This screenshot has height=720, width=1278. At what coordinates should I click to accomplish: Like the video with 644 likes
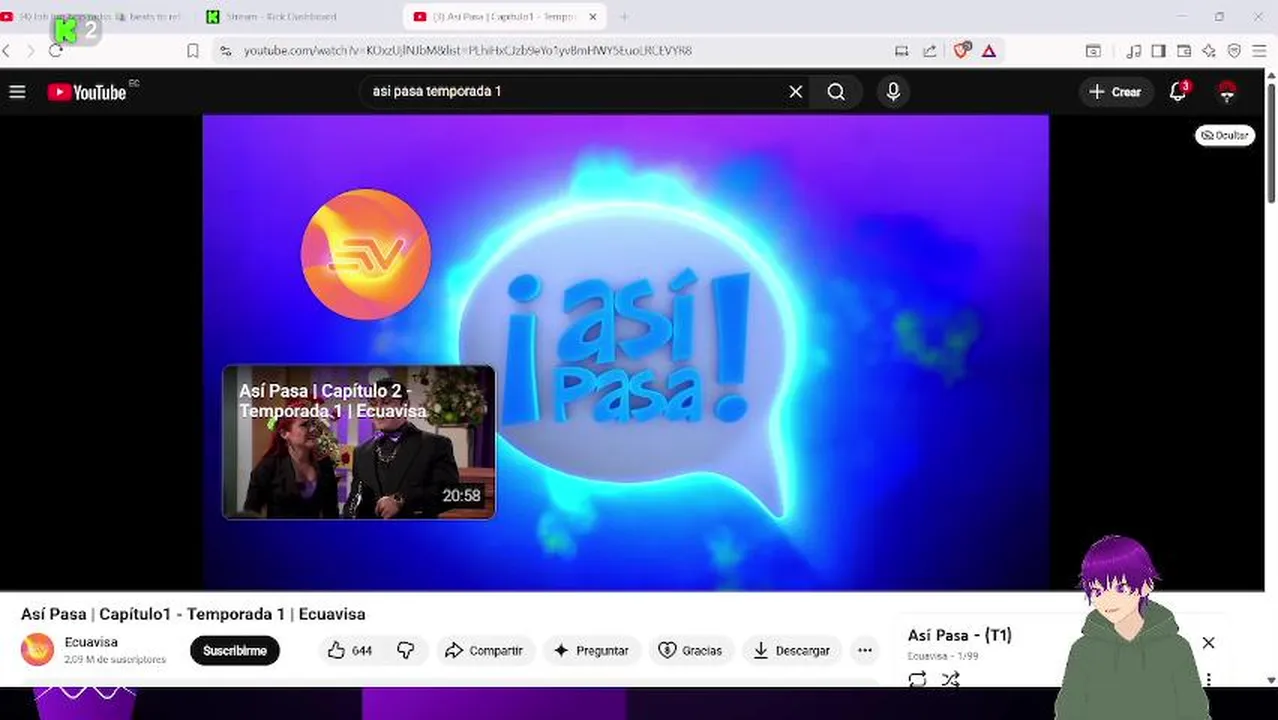[349, 651]
